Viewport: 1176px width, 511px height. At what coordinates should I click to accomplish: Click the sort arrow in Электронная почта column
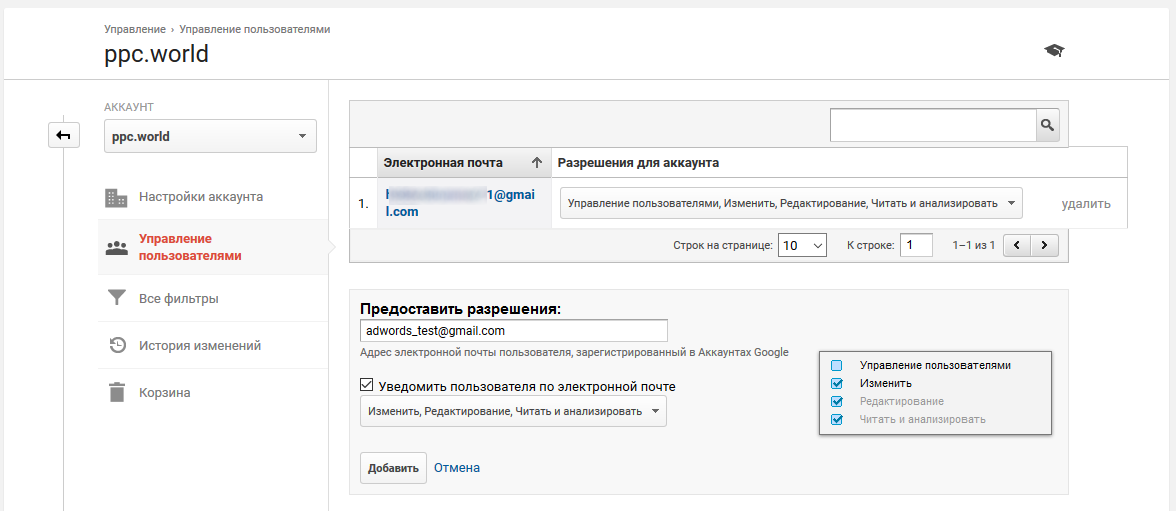[x=536, y=163]
